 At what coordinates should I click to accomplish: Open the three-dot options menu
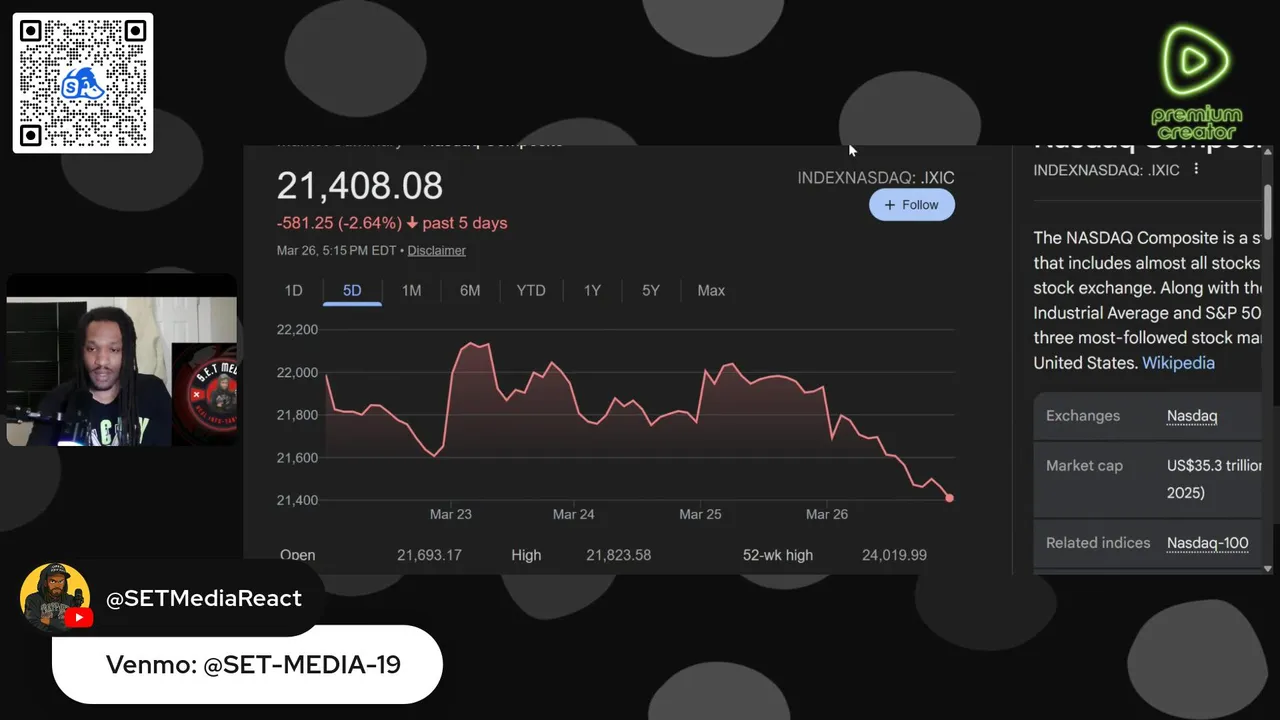point(1196,170)
